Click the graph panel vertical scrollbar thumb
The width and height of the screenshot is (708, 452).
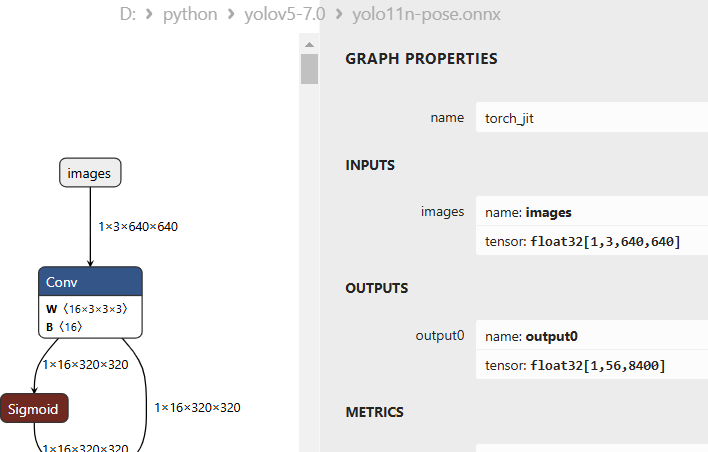point(309,68)
